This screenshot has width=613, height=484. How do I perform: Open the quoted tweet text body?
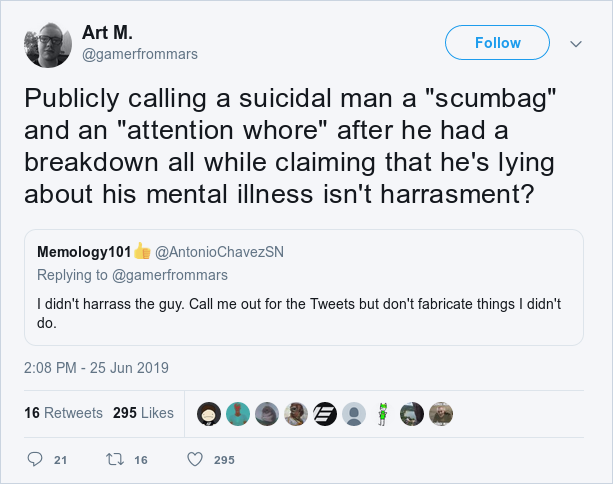click(299, 313)
